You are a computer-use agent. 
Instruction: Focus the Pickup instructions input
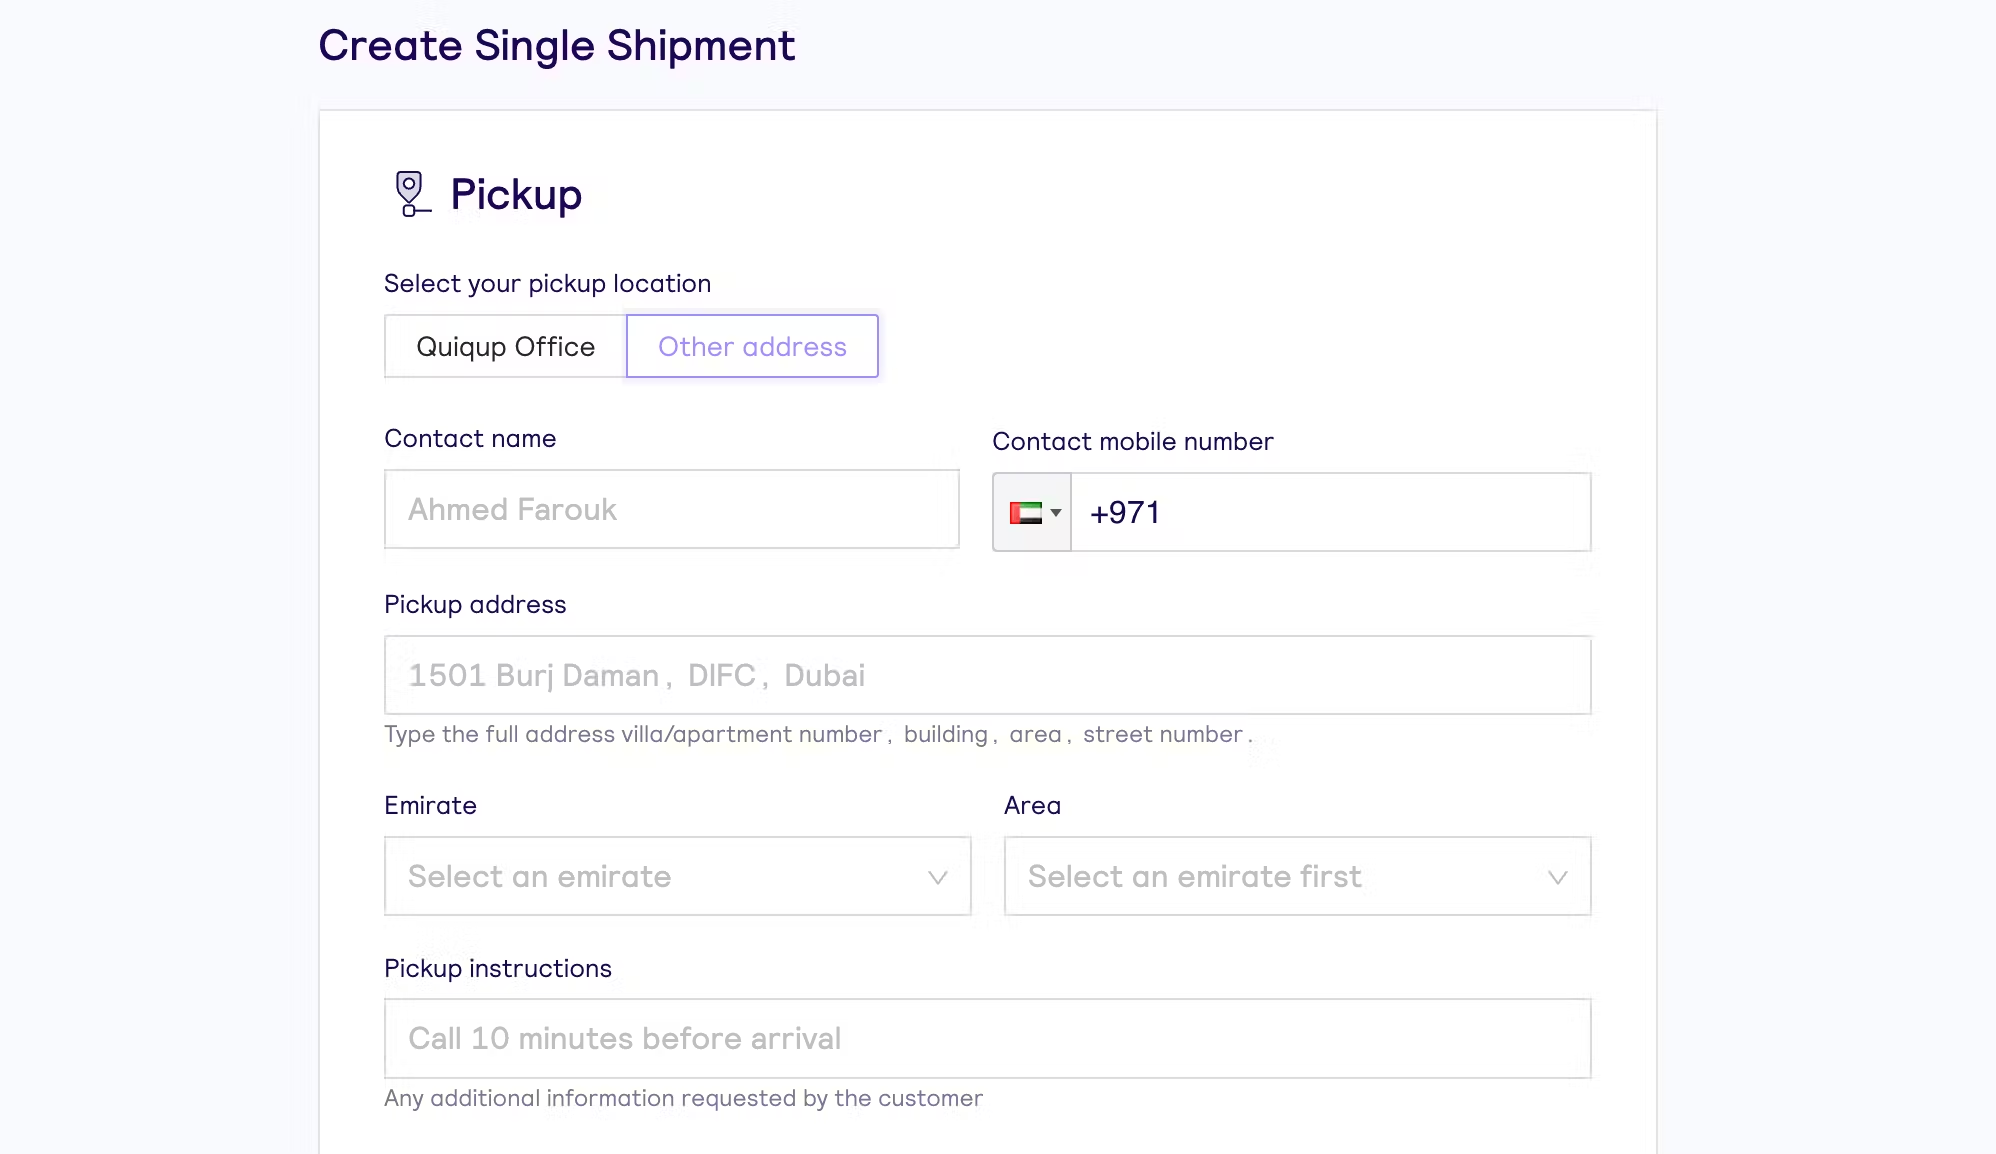tap(987, 1039)
